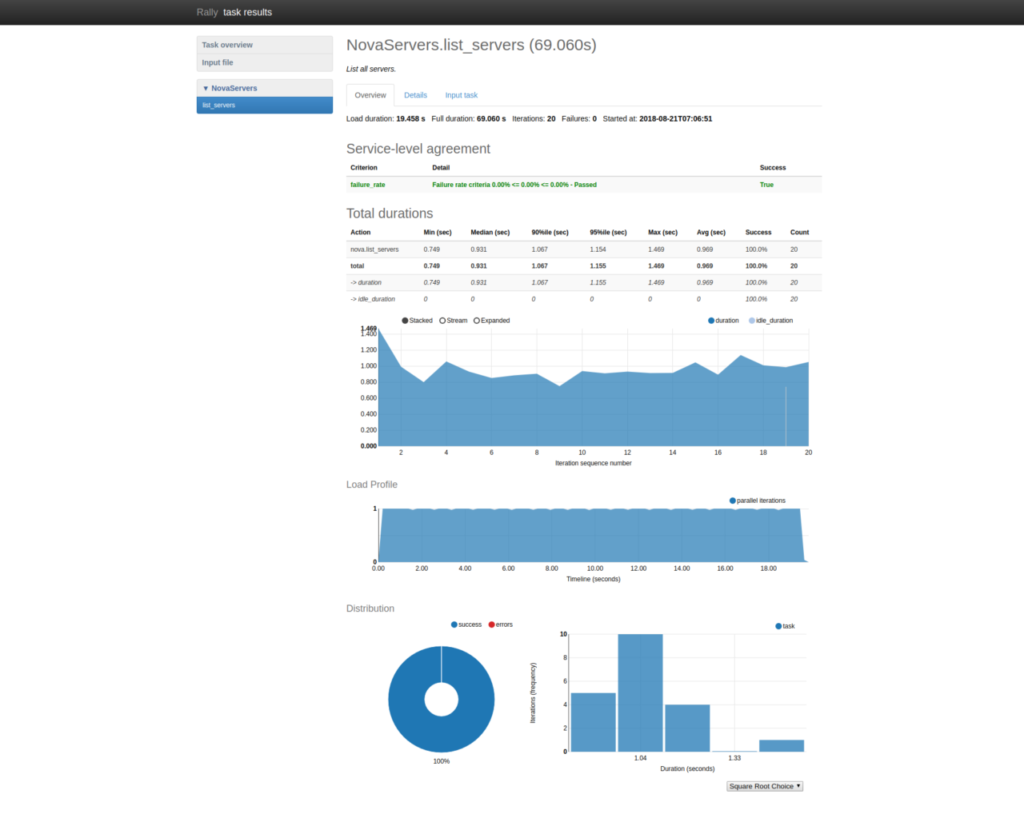Viewport: 1024px width, 818px height.
Task: Toggle the idle_duration series legend dot
Action: tap(752, 321)
